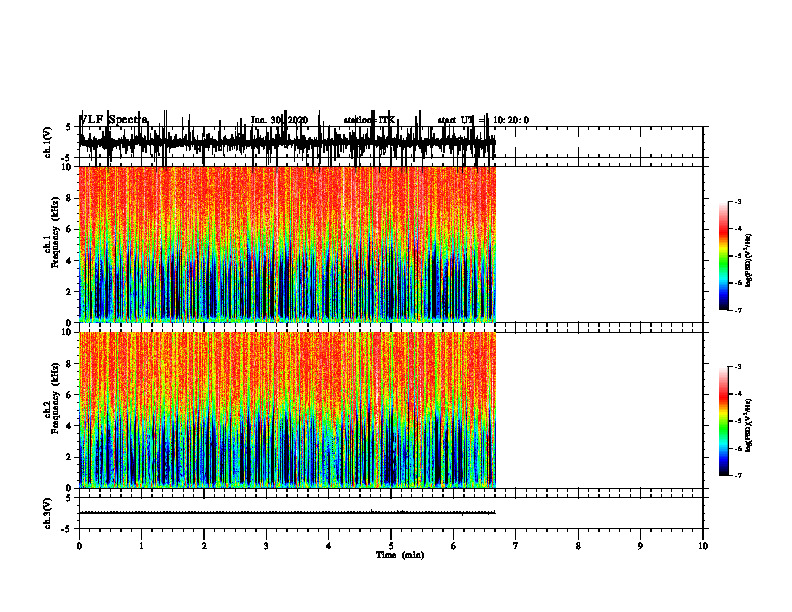The width and height of the screenshot is (792, 612).
Task: Click the '10' kHz tick on ch.1 spectrogram
Action: 68,167
